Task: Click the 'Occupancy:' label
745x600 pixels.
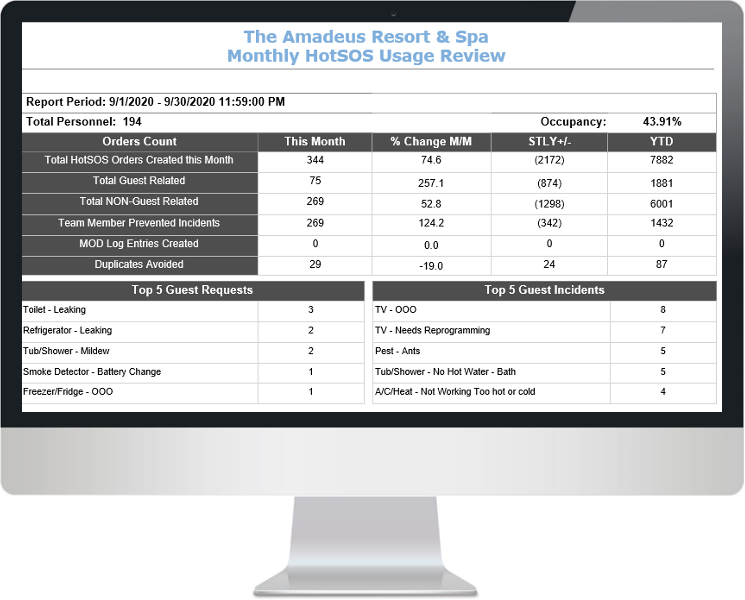Action: point(573,122)
